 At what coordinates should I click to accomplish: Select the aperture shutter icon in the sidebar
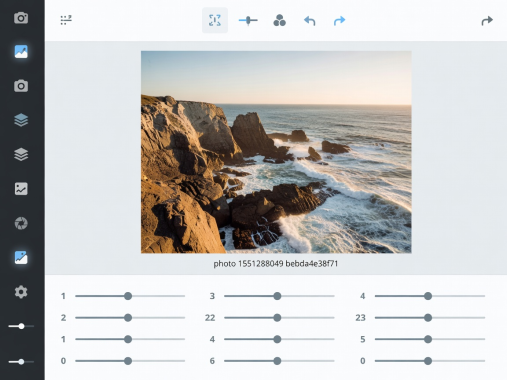(x=21, y=223)
